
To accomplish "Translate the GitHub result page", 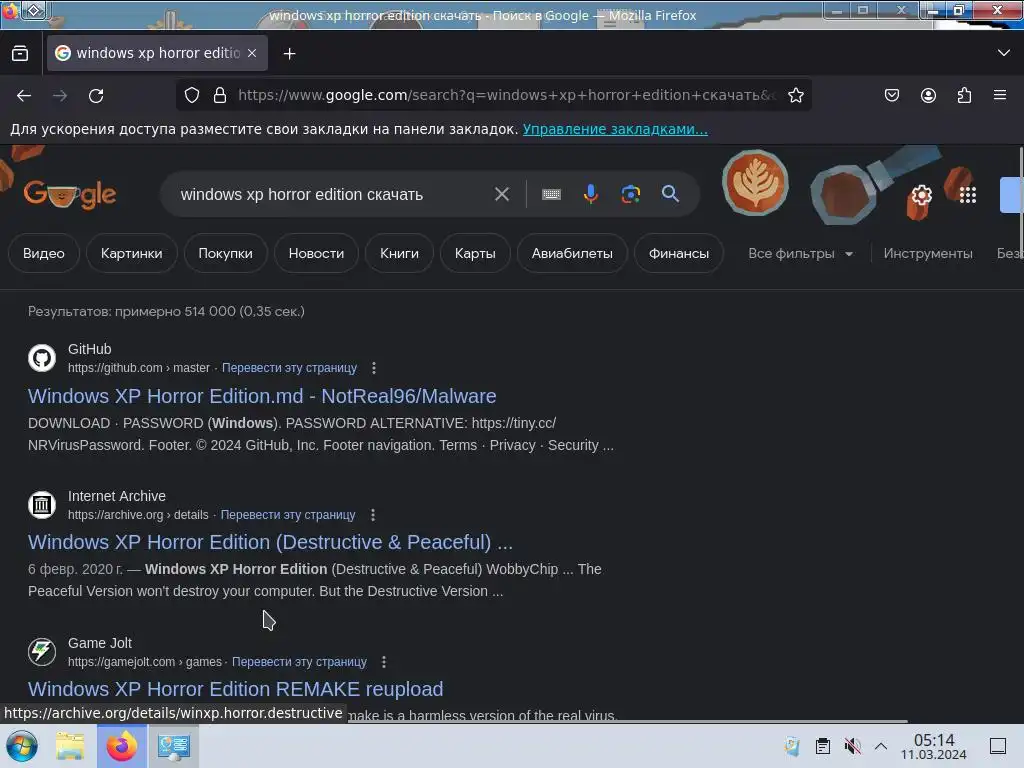I will point(289,368).
